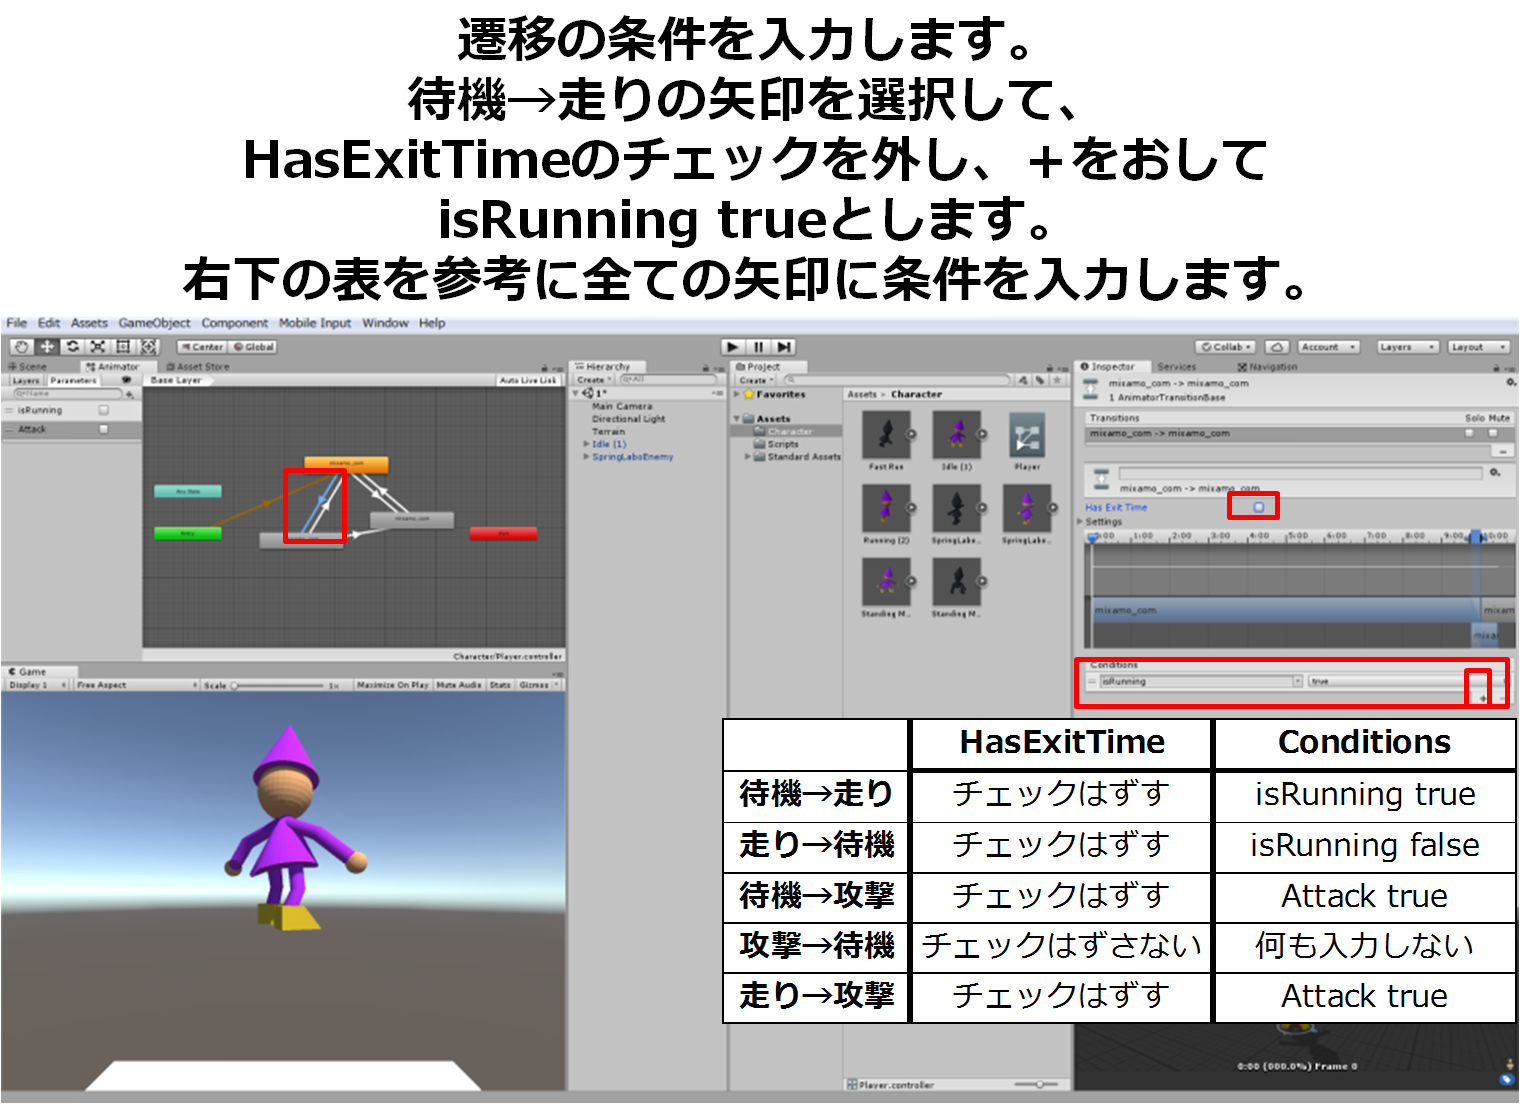Click the eye icon in Animator parameters panel
The height and width of the screenshot is (1104, 1520).
[x=126, y=380]
